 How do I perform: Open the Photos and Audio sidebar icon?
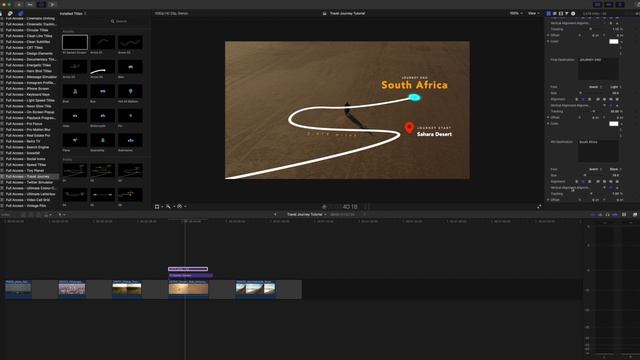click(10, 13)
